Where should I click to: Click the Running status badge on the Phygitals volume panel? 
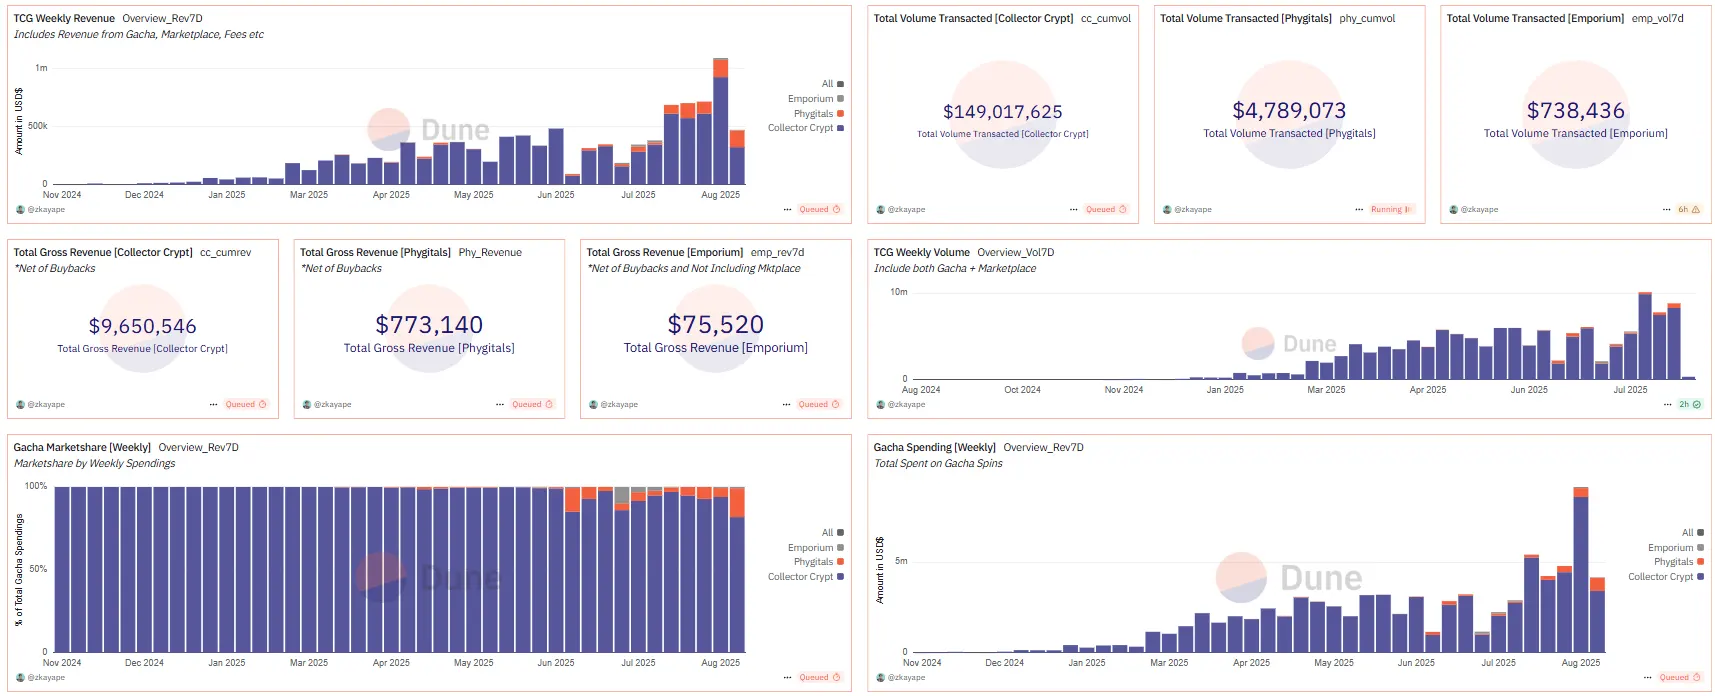(x=1391, y=210)
